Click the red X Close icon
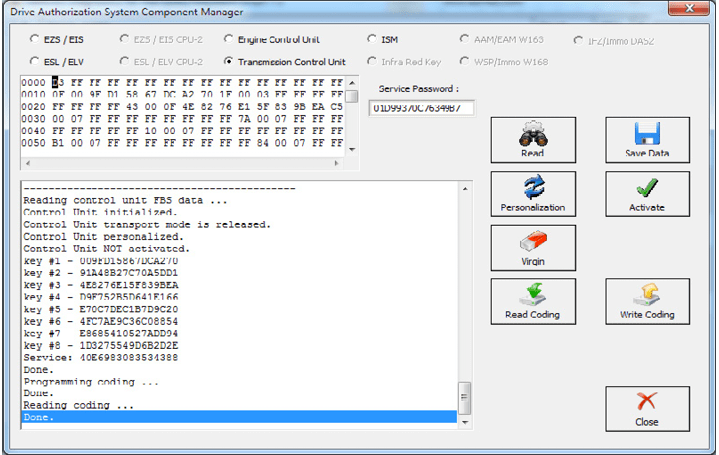The height and width of the screenshot is (455, 719). click(x=647, y=403)
